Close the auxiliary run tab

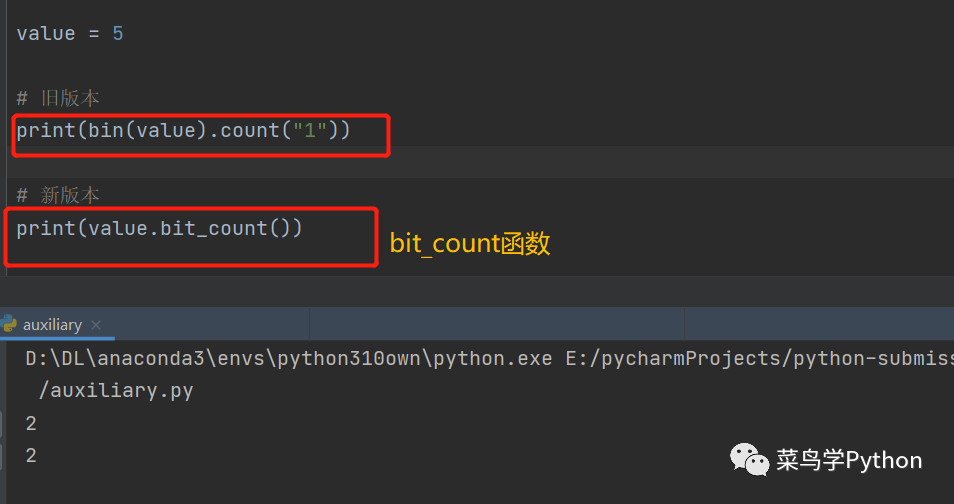(x=97, y=325)
